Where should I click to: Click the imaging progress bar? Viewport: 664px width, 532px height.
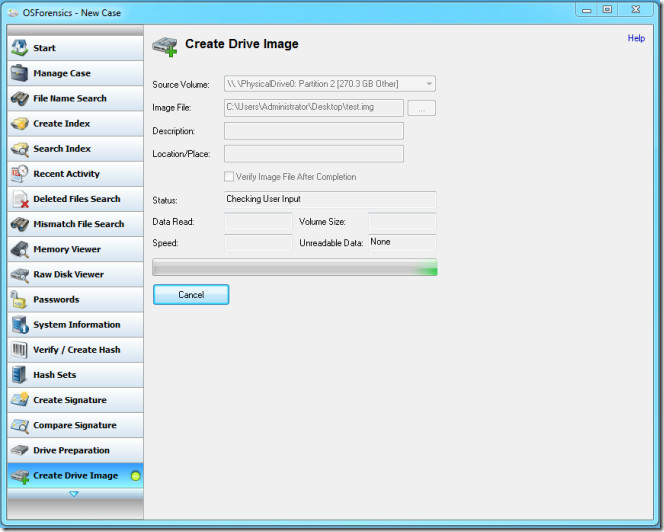(x=295, y=267)
